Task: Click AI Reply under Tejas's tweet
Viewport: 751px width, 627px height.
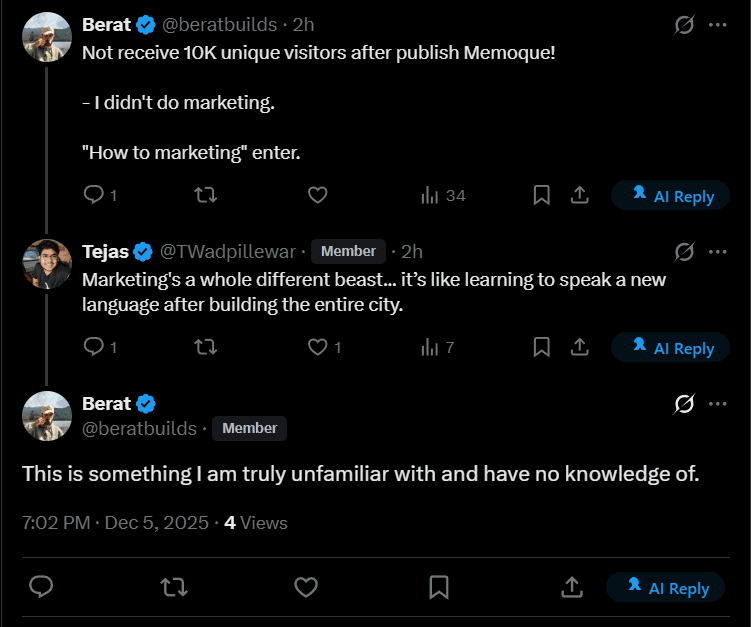Action: 672,348
